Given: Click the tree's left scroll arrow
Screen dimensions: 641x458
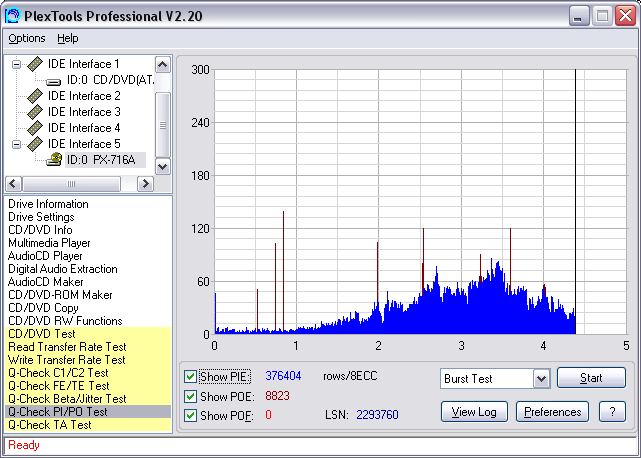Looking at the screenshot, I should pos(13,184).
